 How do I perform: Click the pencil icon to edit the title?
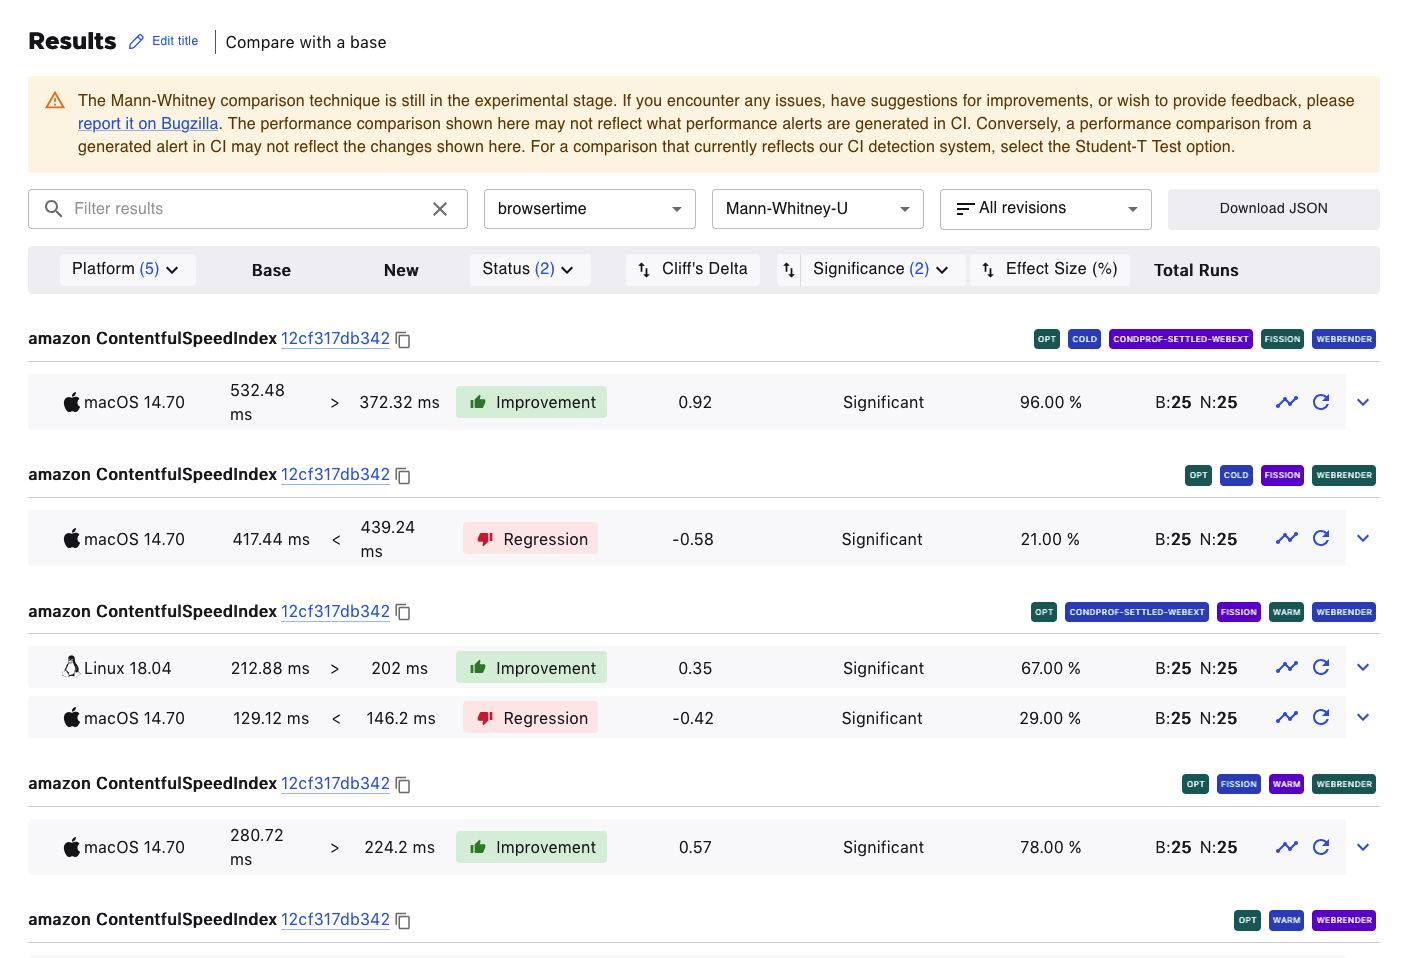pos(137,42)
